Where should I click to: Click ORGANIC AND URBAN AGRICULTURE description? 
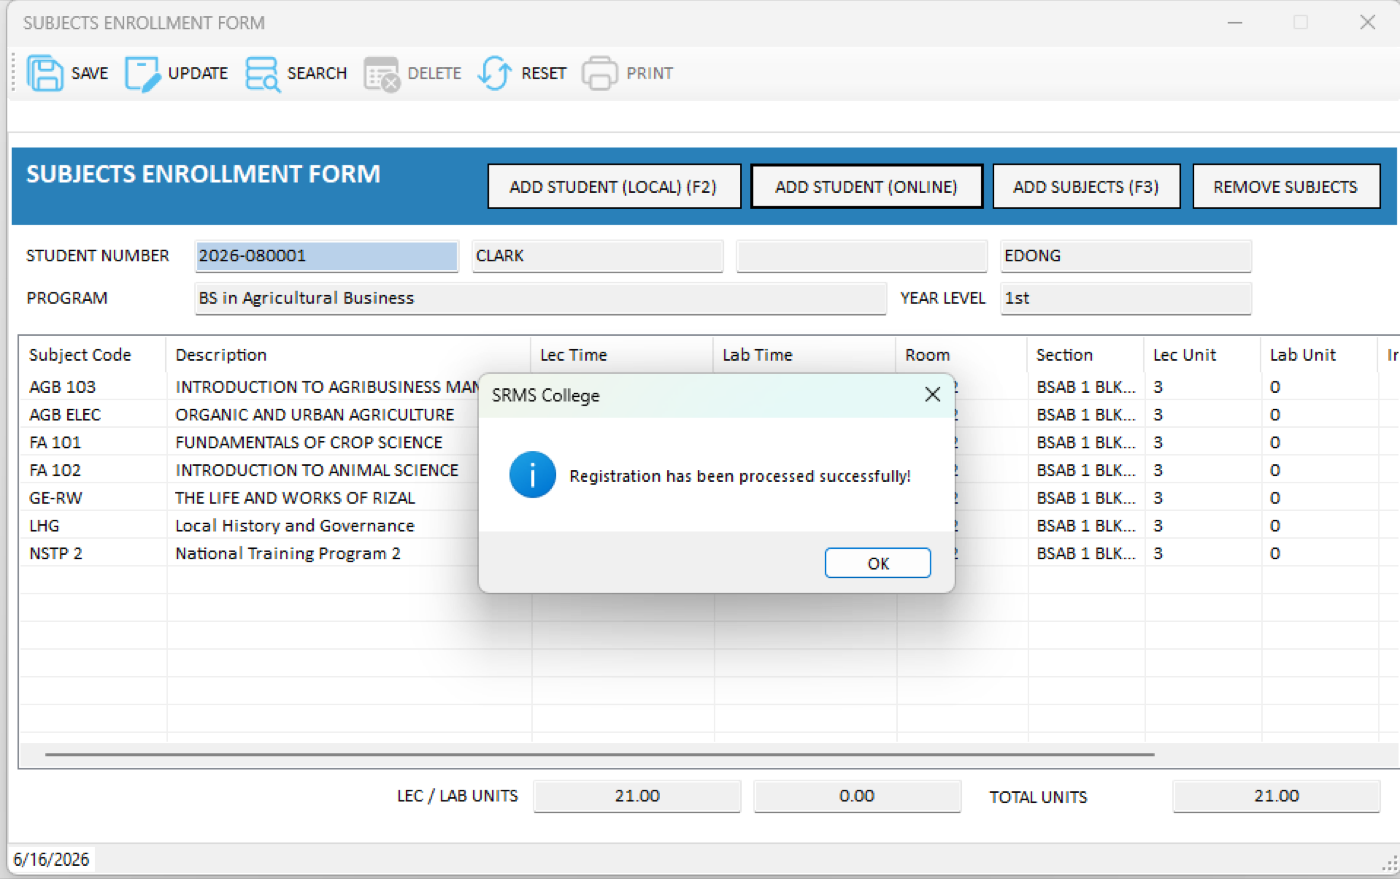(x=315, y=415)
